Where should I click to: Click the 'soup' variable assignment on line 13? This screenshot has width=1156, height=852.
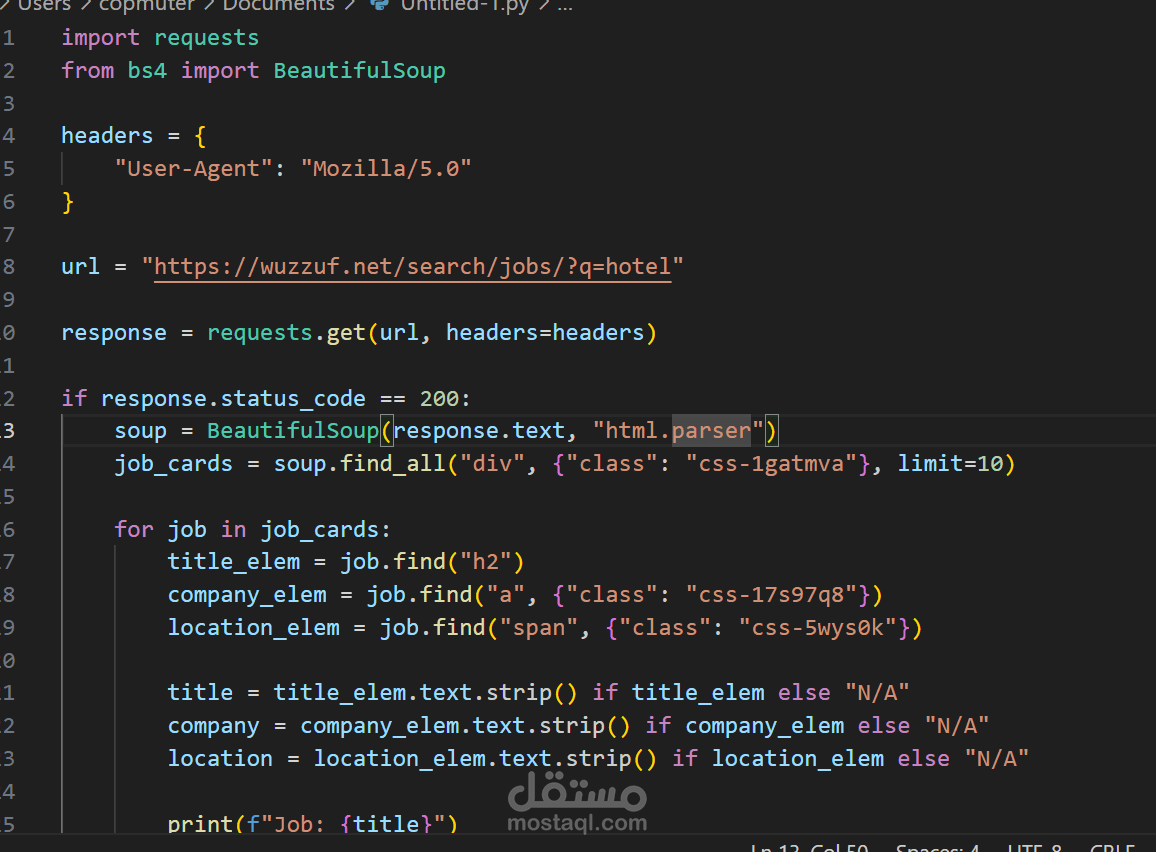pyautogui.click(x=140, y=431)
